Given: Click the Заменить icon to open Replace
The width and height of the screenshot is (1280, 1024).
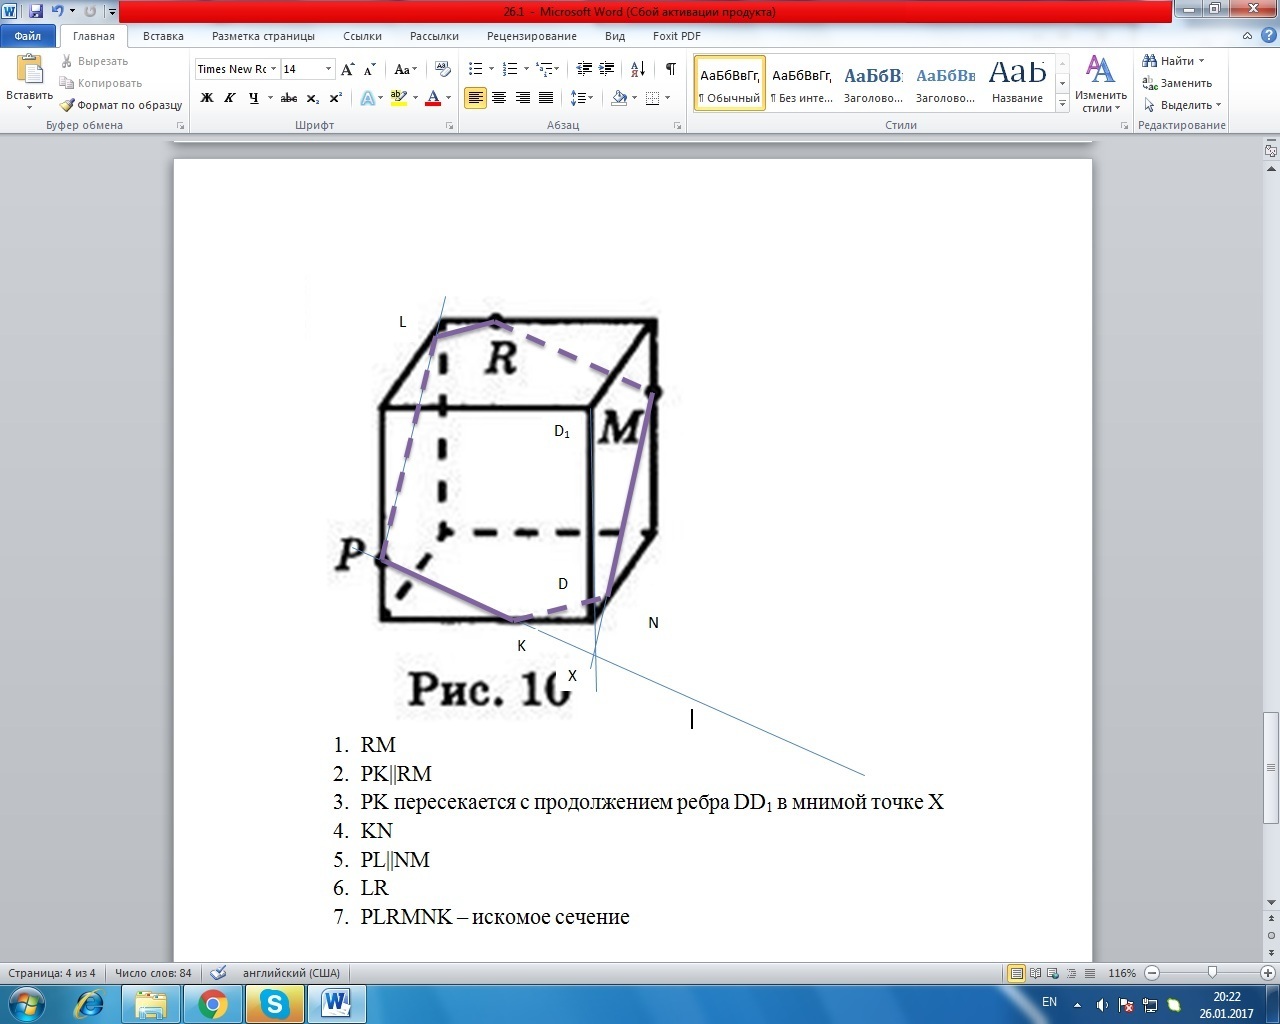Looking at the screenshot, I should (x=1149, y=83).
